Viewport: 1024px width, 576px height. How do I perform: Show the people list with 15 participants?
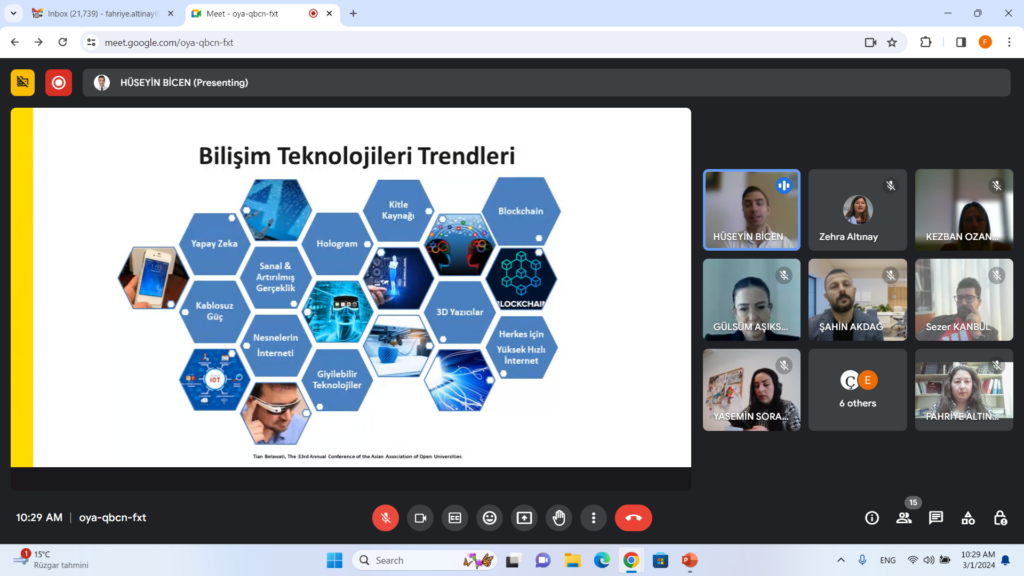(904, 518)
